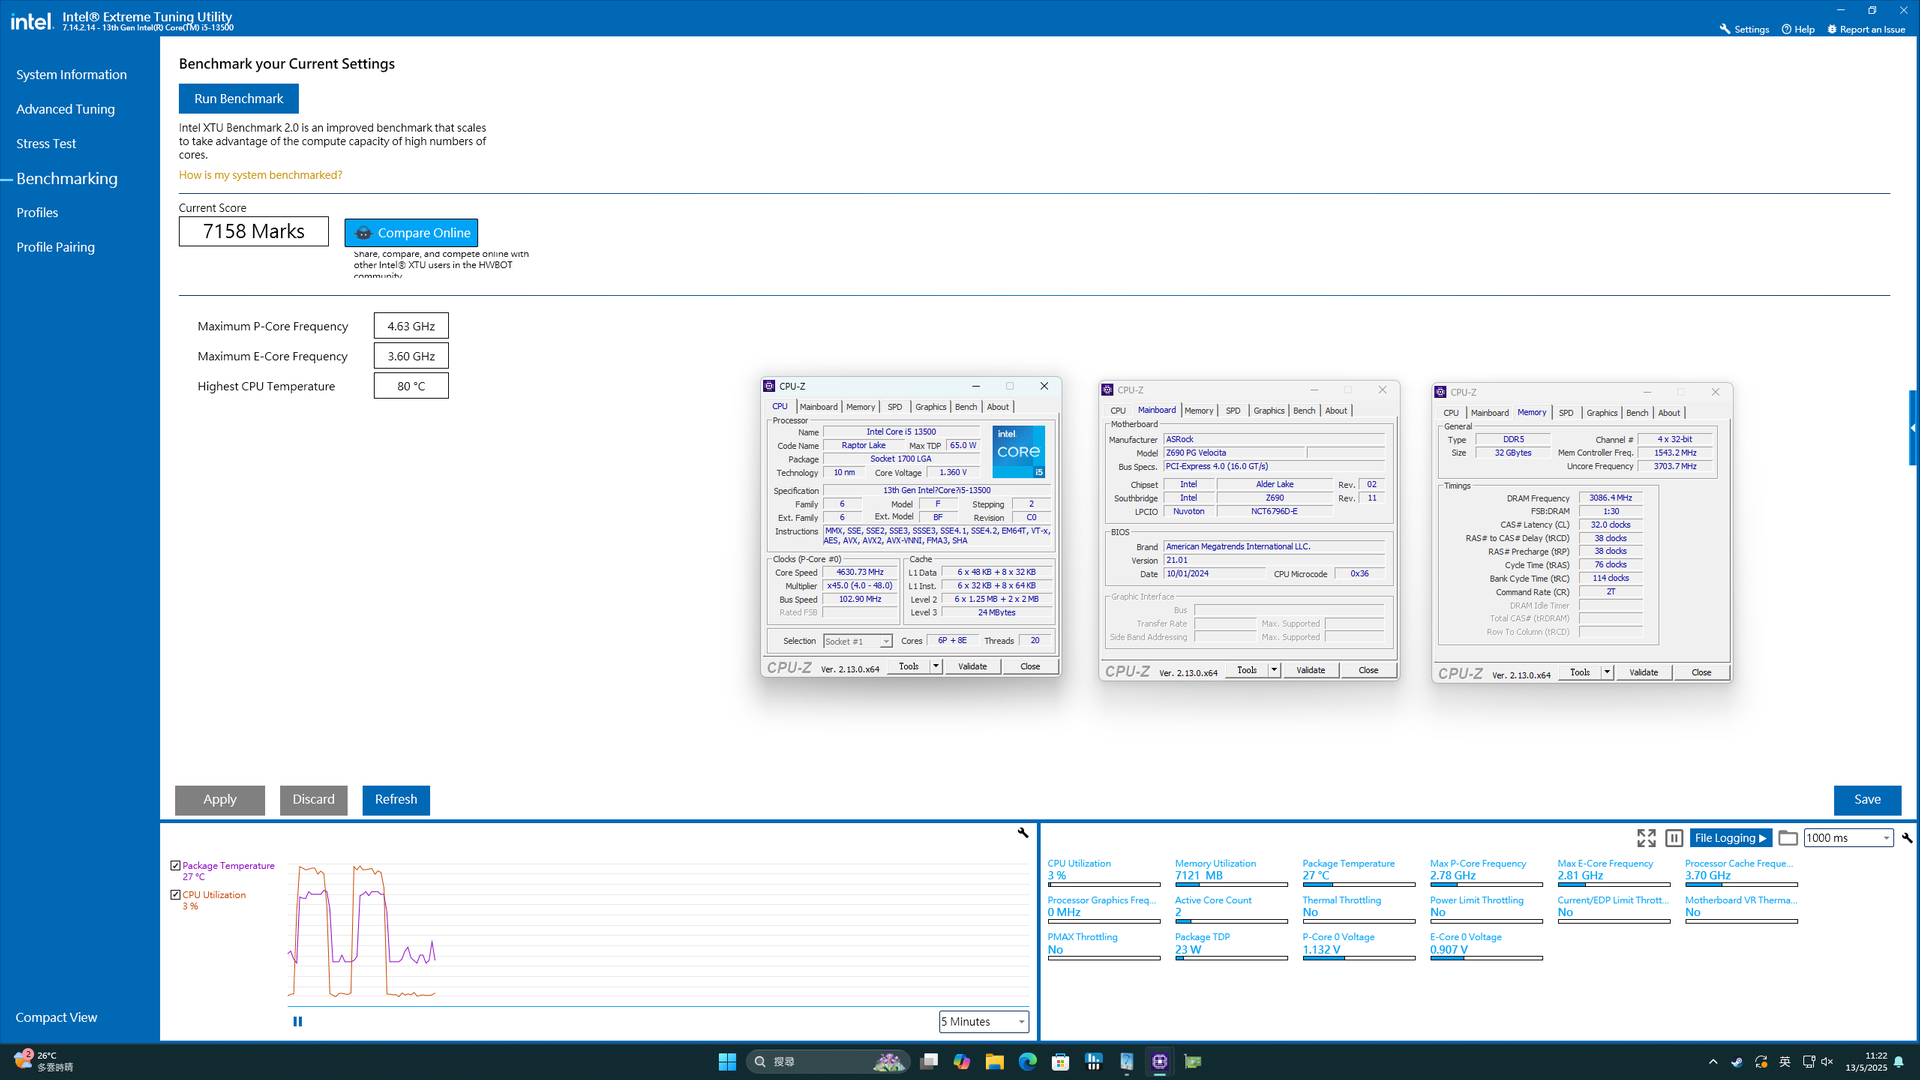Open the CPU-Z taskbar icon
1920x1080 pixels.
click(1160, 1061)
